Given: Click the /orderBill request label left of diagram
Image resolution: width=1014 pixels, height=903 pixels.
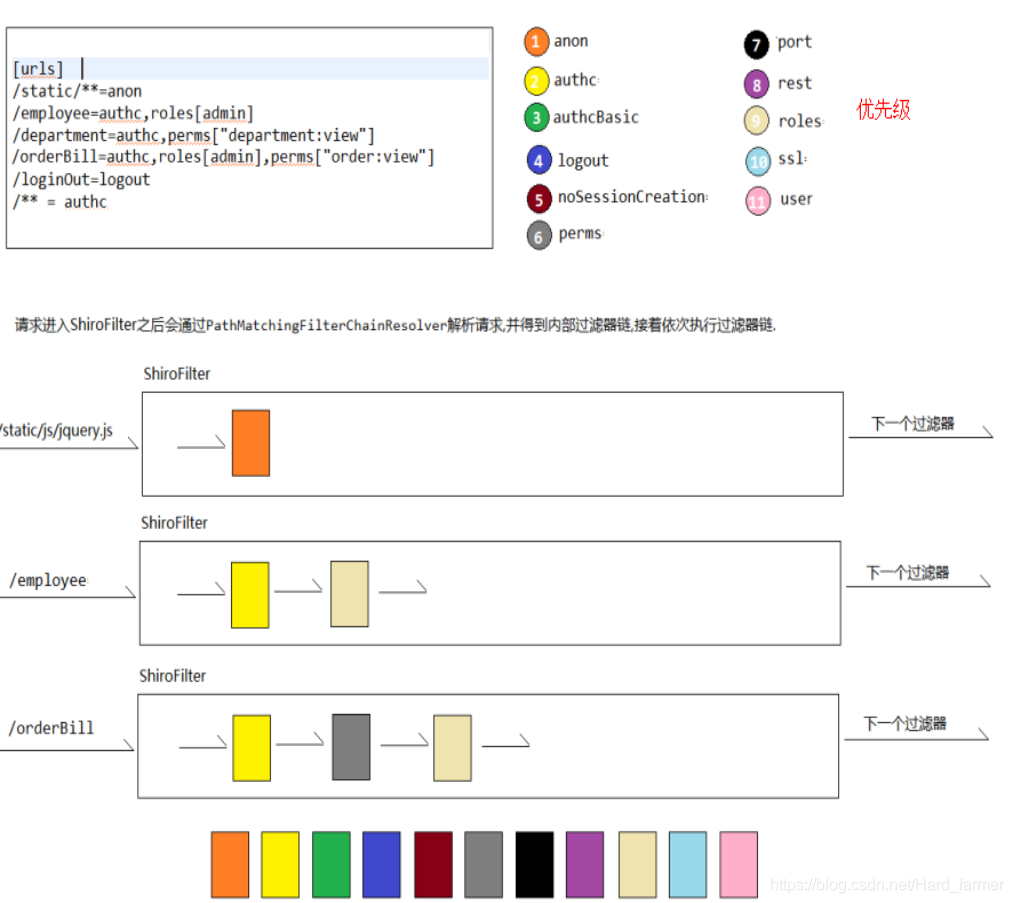Looking at the screenshot, I should pyautogui.click(x=51, y=728).
